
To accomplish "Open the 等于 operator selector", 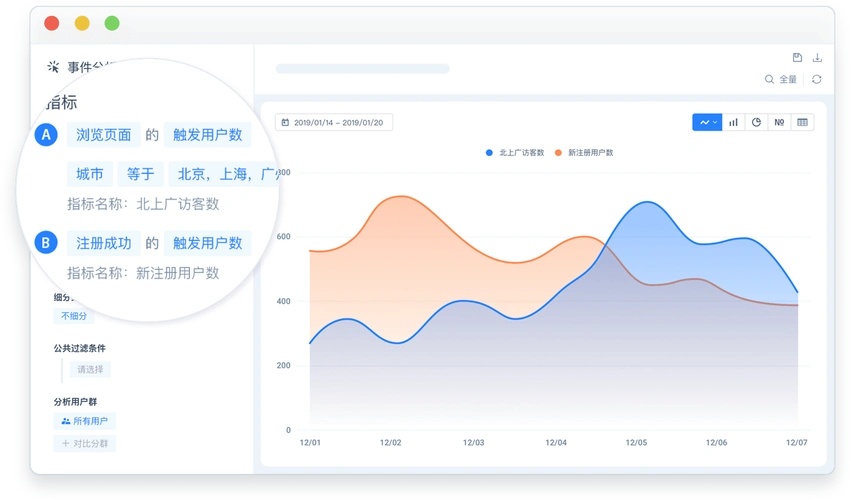I will [x=140, y=174].
